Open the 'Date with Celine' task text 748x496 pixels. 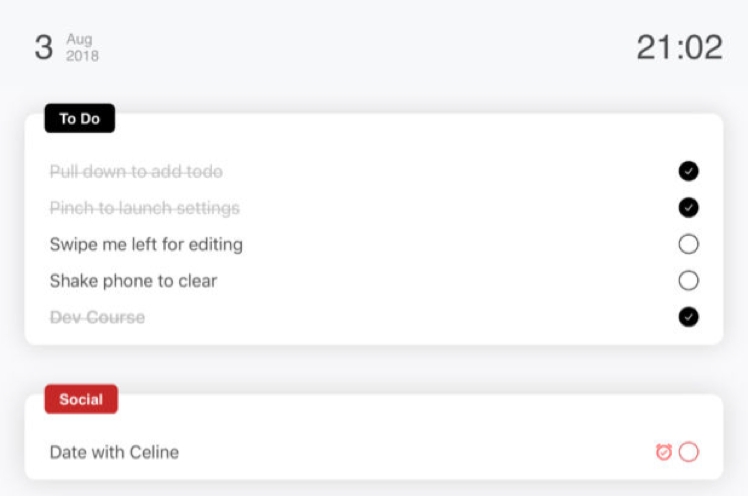[114, 452]
